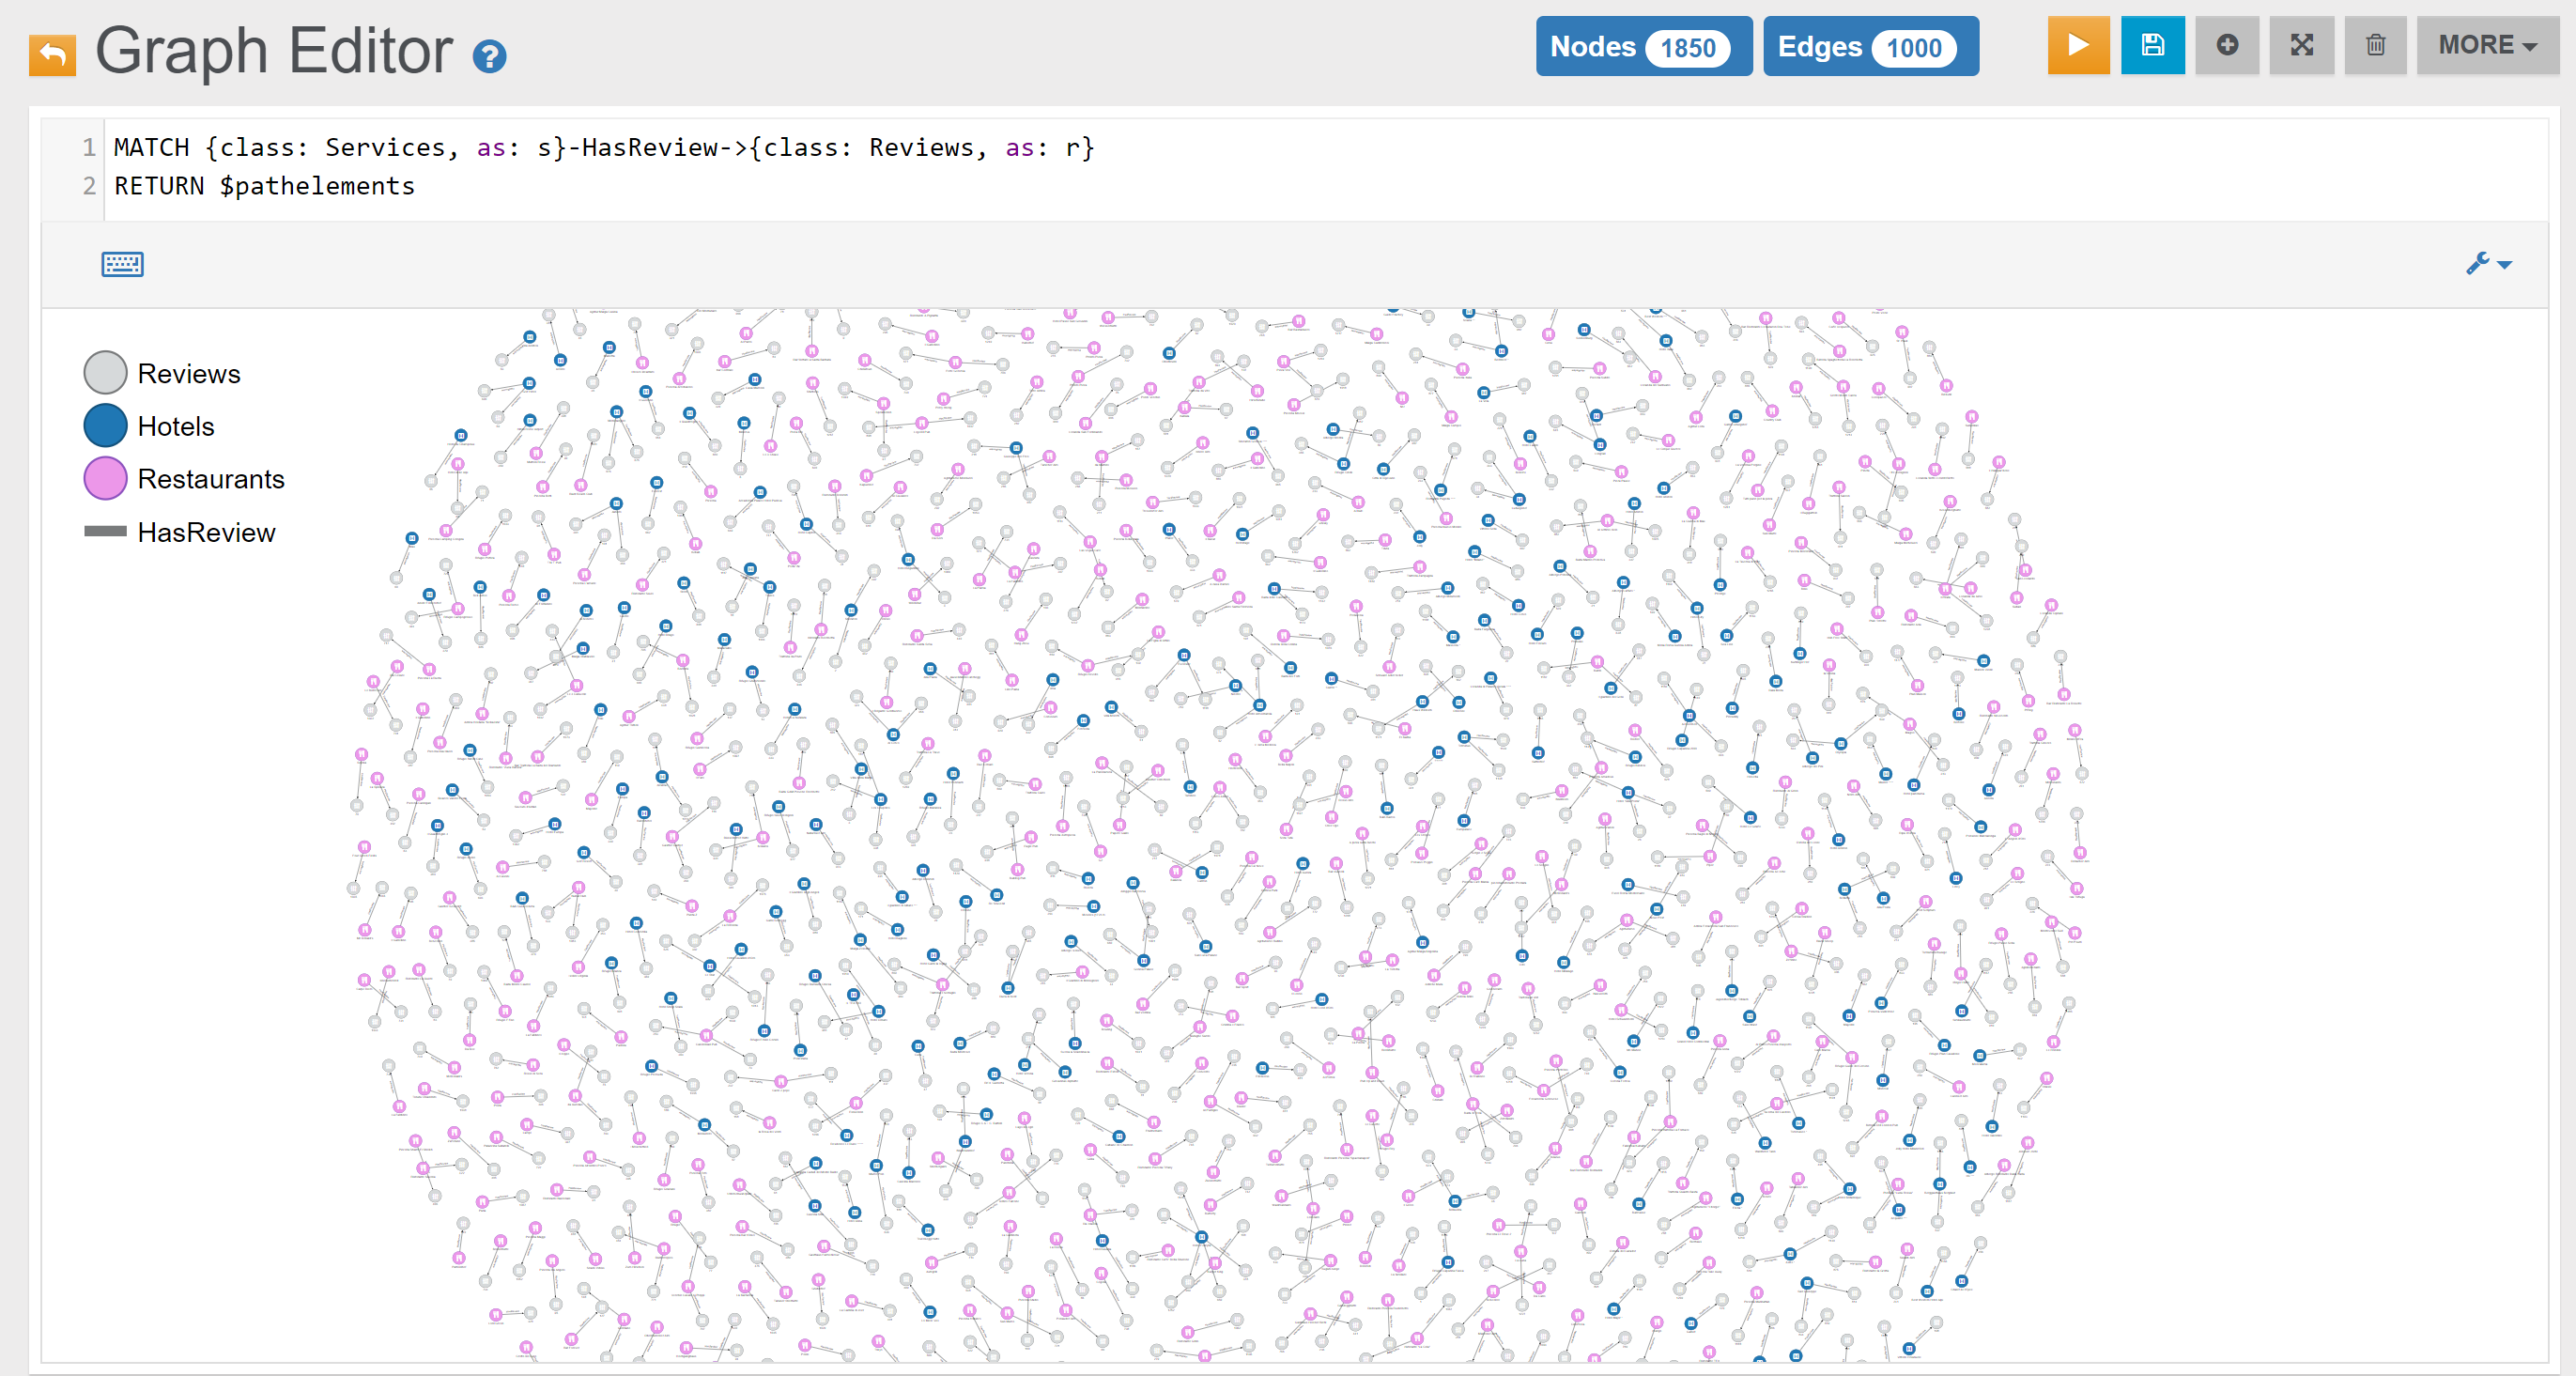Click the Restaurants legend label text
2576x1376 pixels.
pos(211,479)
